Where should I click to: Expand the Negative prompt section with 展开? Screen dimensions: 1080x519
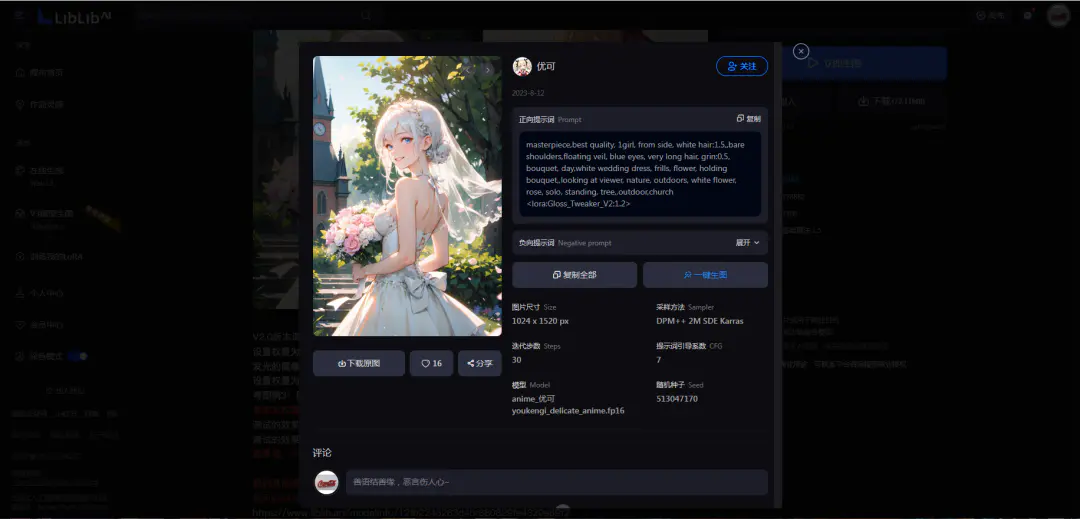point(747,243)
